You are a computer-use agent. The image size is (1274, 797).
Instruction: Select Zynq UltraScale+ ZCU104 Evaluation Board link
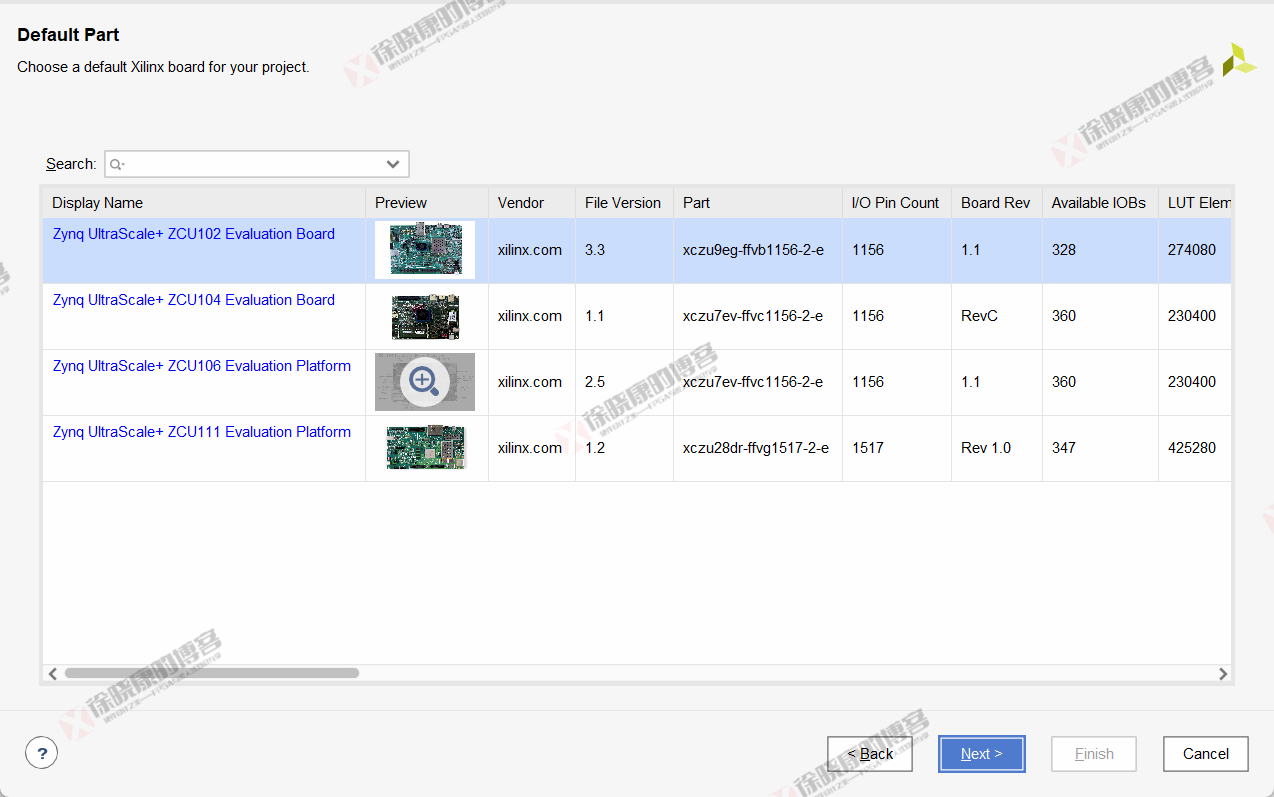point(194,300)
